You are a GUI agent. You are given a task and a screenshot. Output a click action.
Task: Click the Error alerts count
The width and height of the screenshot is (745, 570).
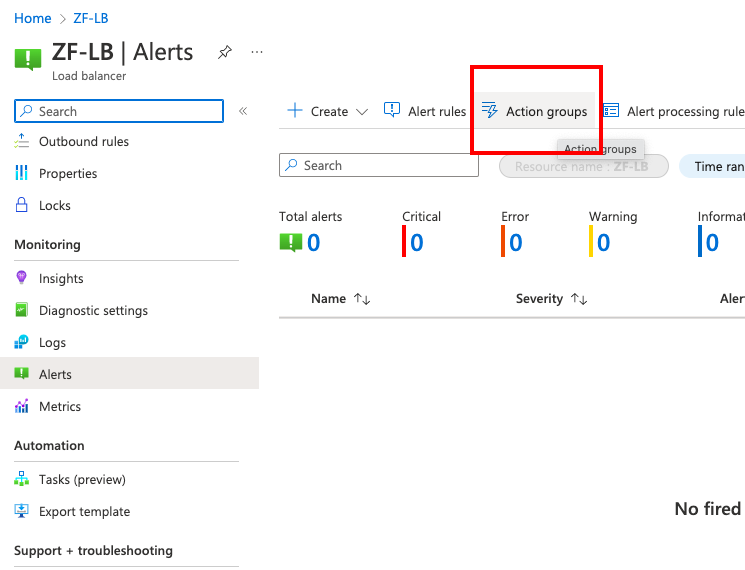point(516,243)
